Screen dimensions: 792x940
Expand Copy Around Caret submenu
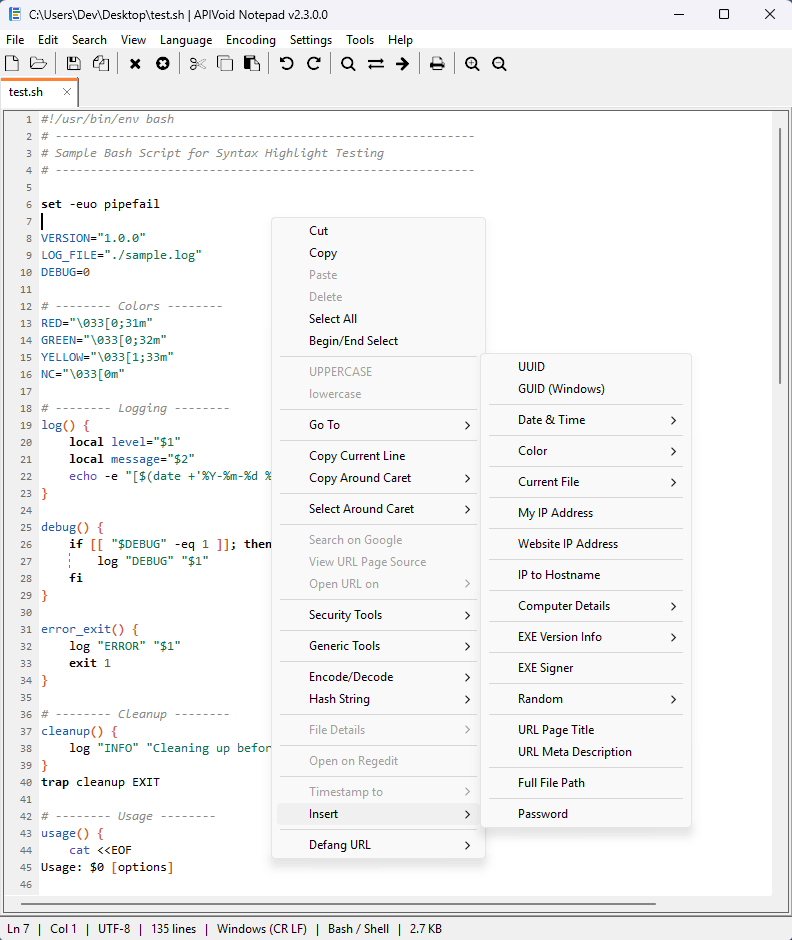click(x=378, y=478)
